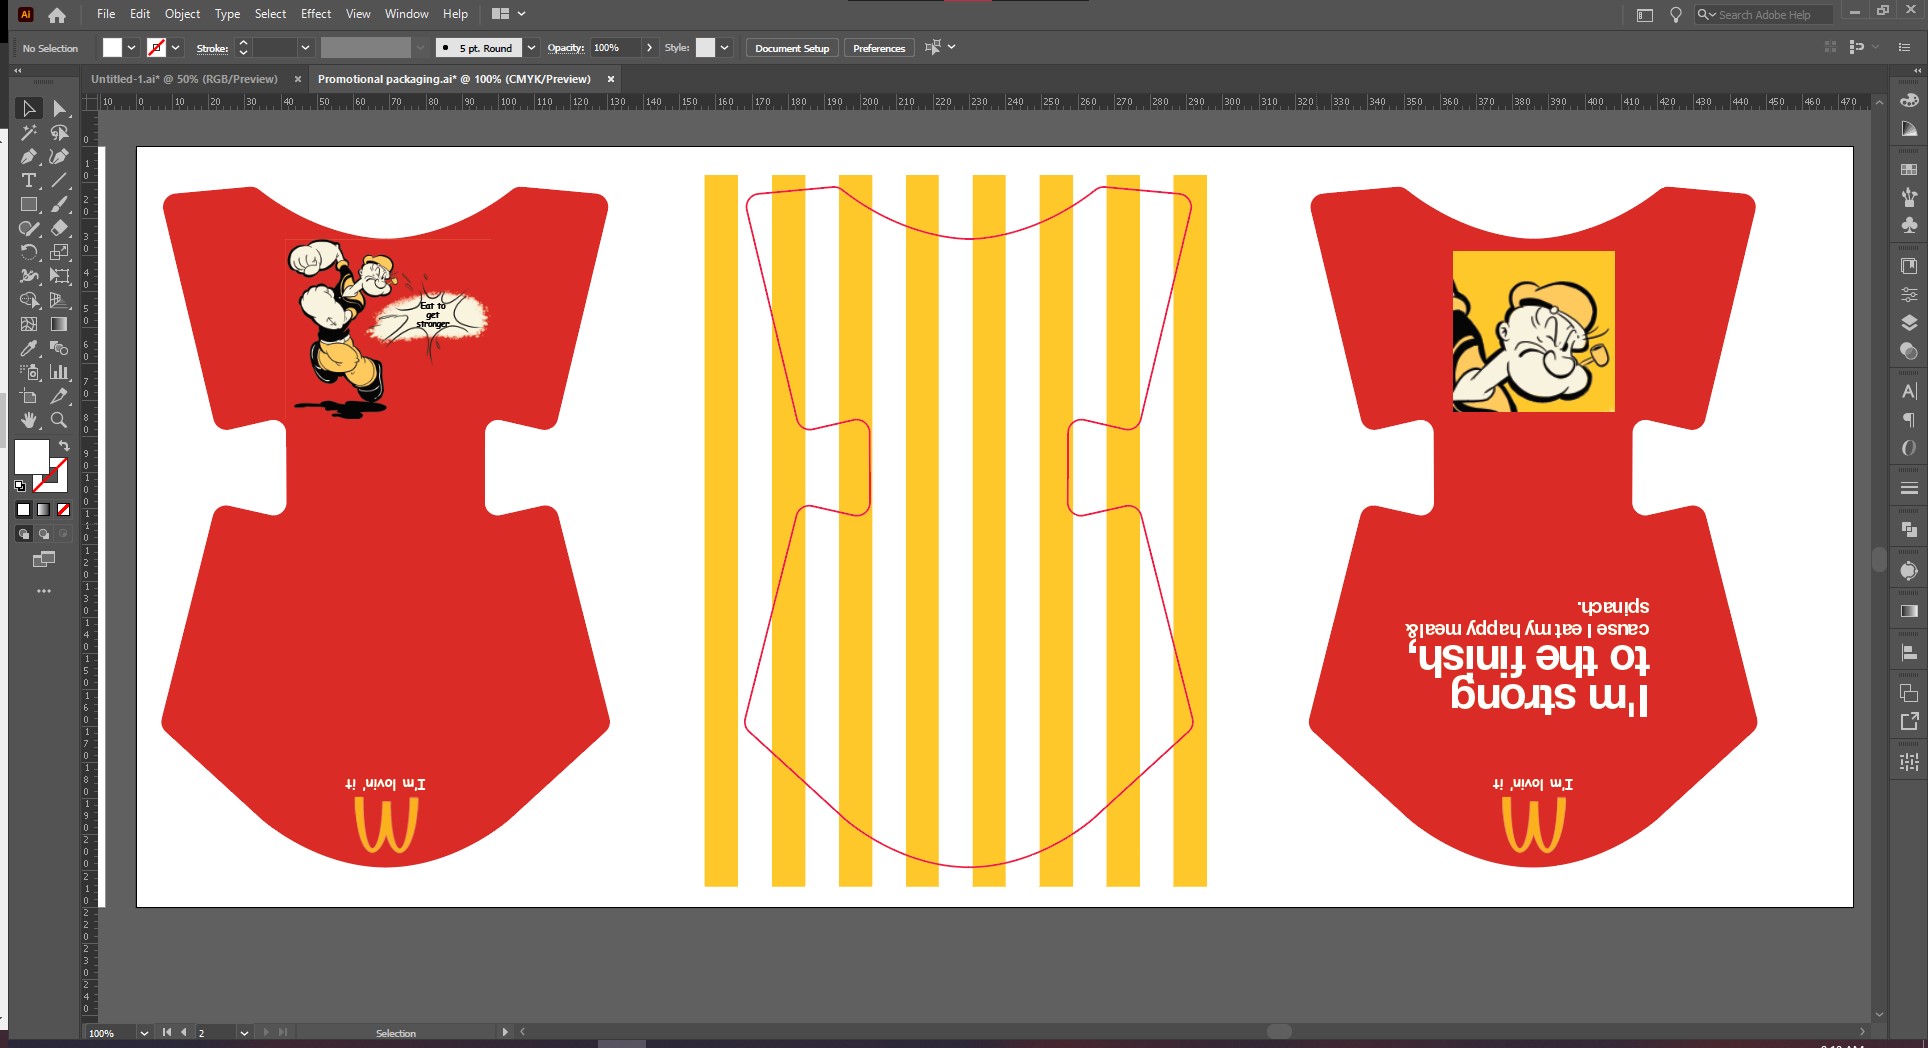1928x1048 pixels.
Task: Select the Zoom tool
Action: [x=59, y=420]
